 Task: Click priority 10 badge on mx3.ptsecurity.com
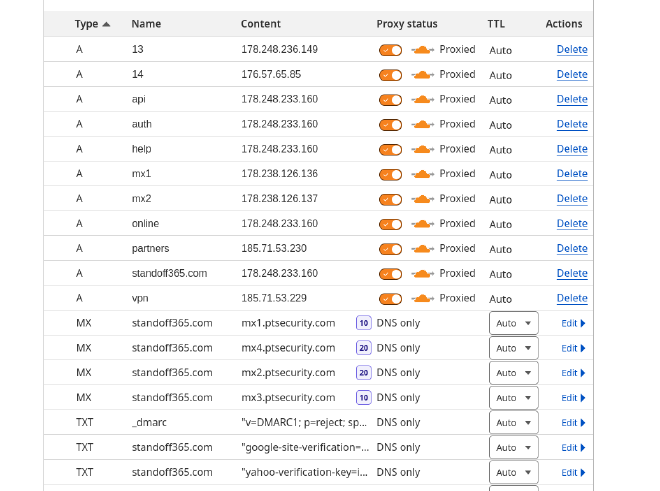point(364,398)
